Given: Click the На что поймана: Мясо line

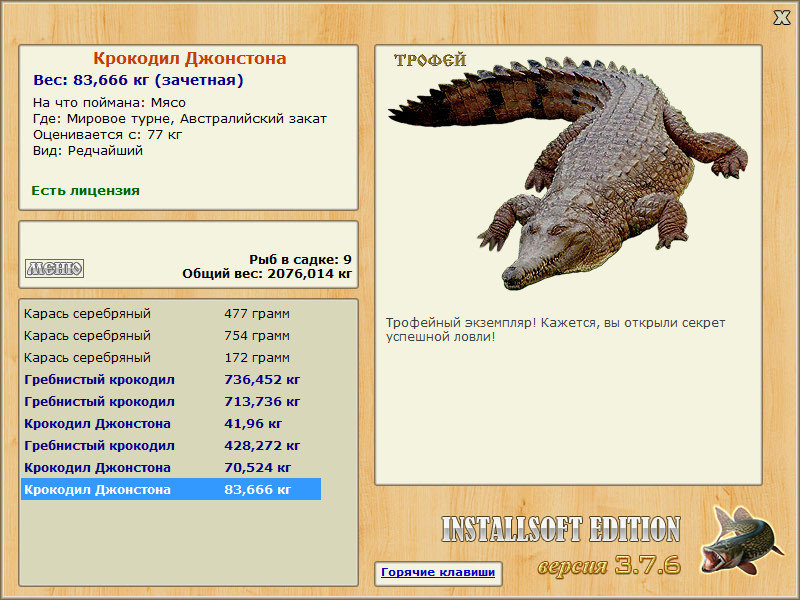Looking at the screenshot, I should [x=109, y=103].
